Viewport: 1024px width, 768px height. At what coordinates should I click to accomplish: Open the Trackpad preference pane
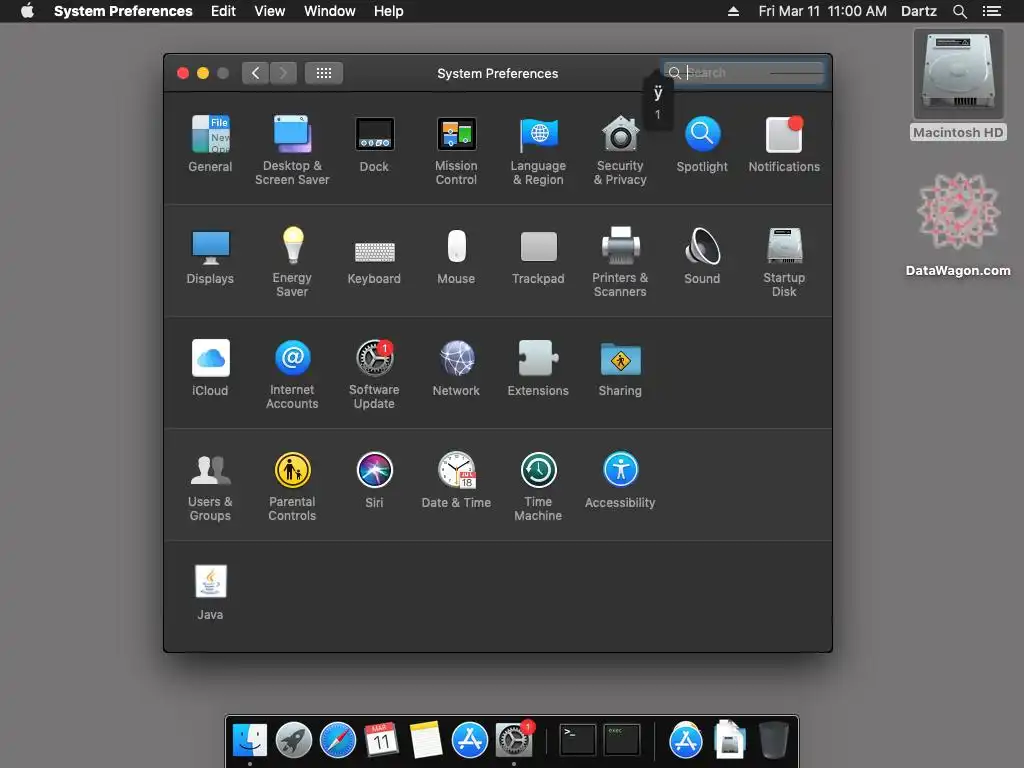pos(538,256)
